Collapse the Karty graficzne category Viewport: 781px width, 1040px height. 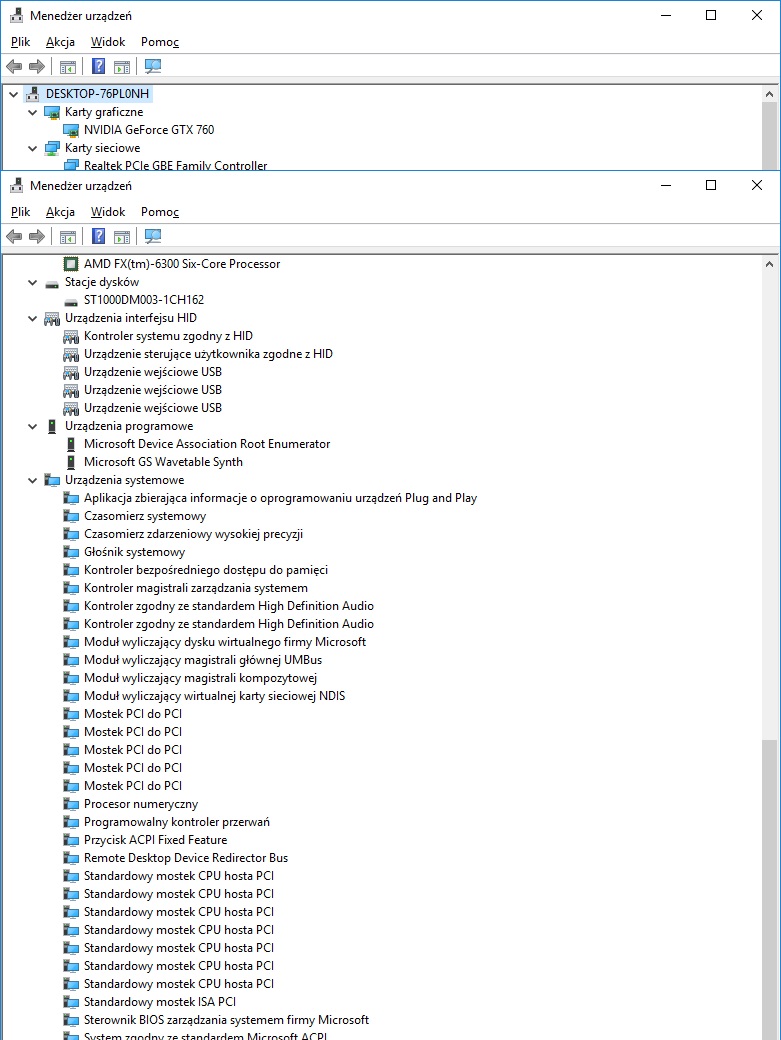tap(32, 112)
